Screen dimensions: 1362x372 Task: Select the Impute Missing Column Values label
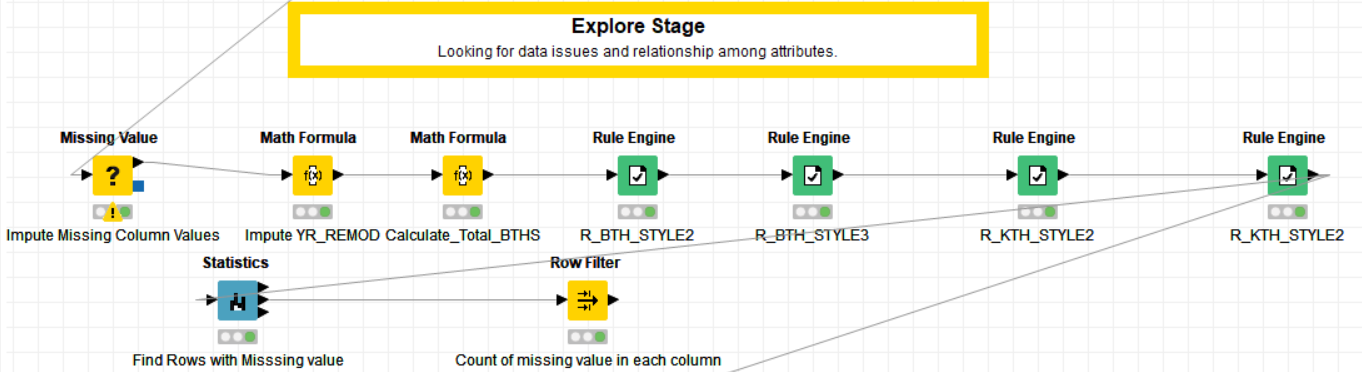point(113,236)
